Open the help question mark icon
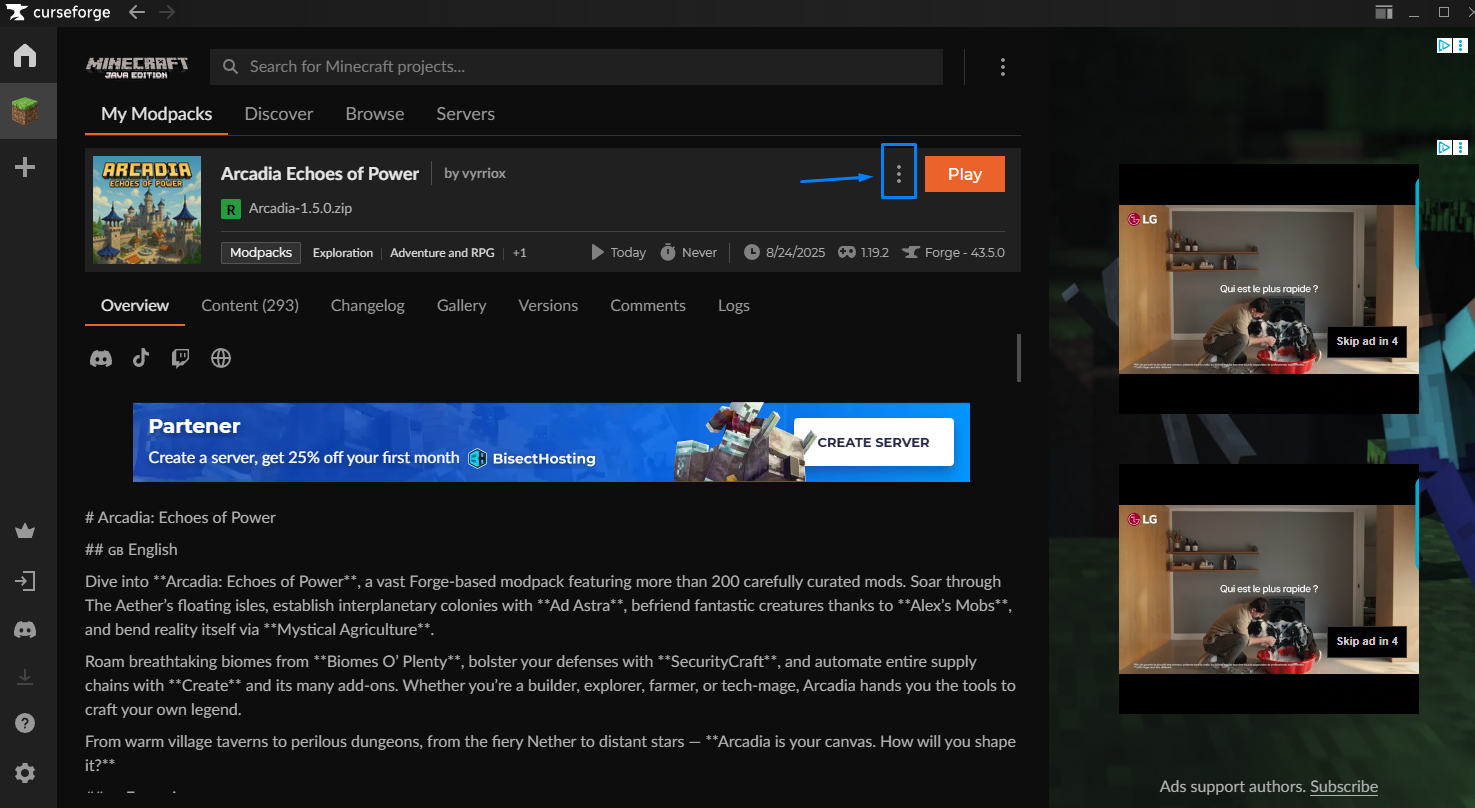The width and height of the screenshot is (1475, 808). 25,723
